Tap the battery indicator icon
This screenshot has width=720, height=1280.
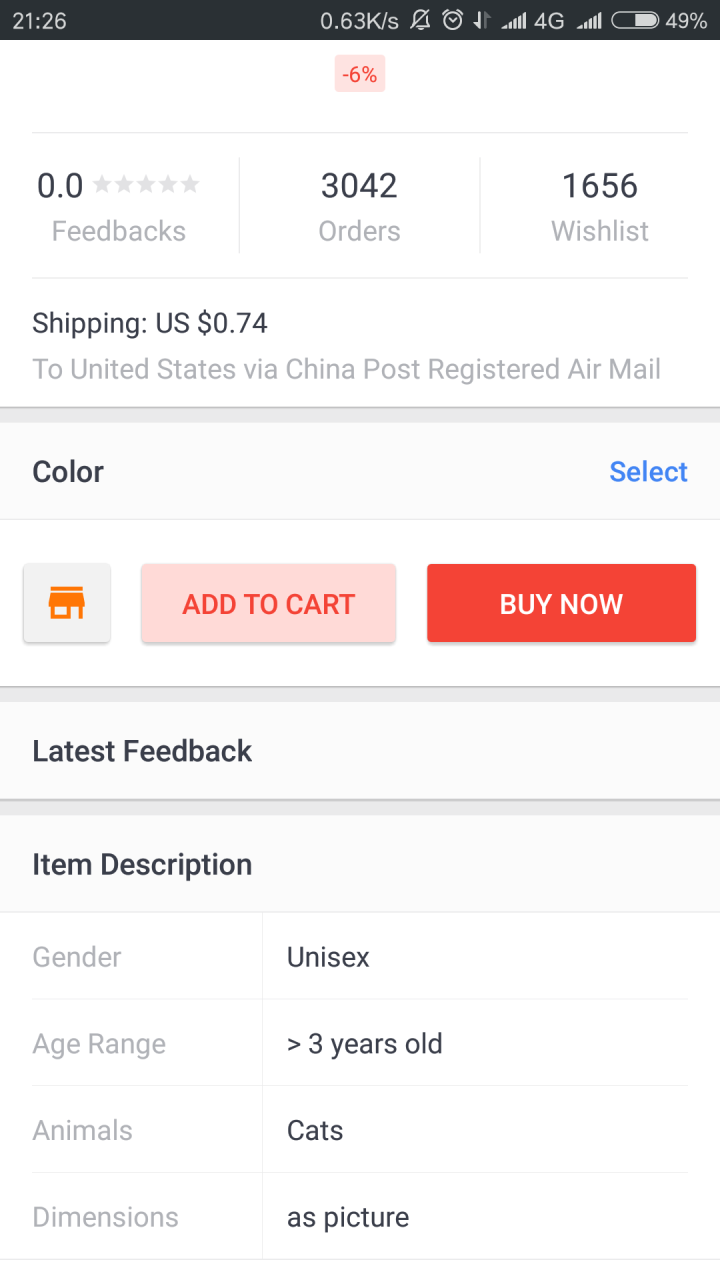click(x=635, y=20)
